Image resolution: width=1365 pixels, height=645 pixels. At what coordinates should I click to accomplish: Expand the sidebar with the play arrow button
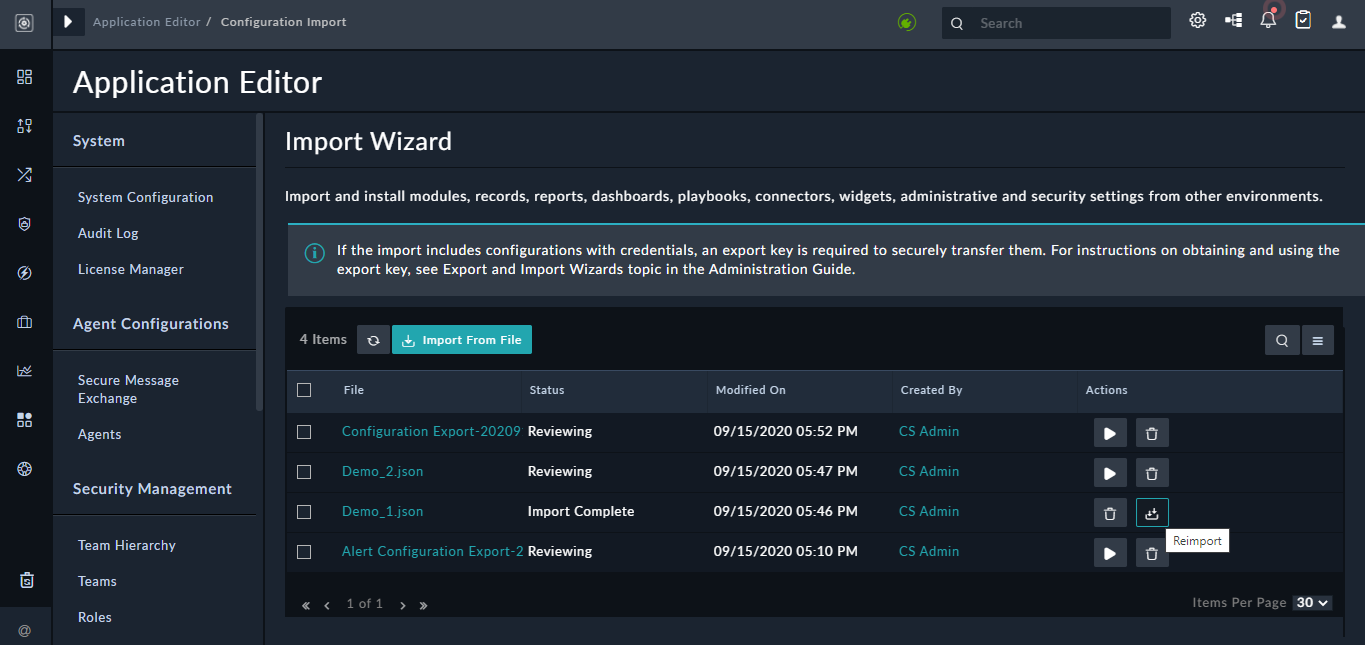coord(68,21)
